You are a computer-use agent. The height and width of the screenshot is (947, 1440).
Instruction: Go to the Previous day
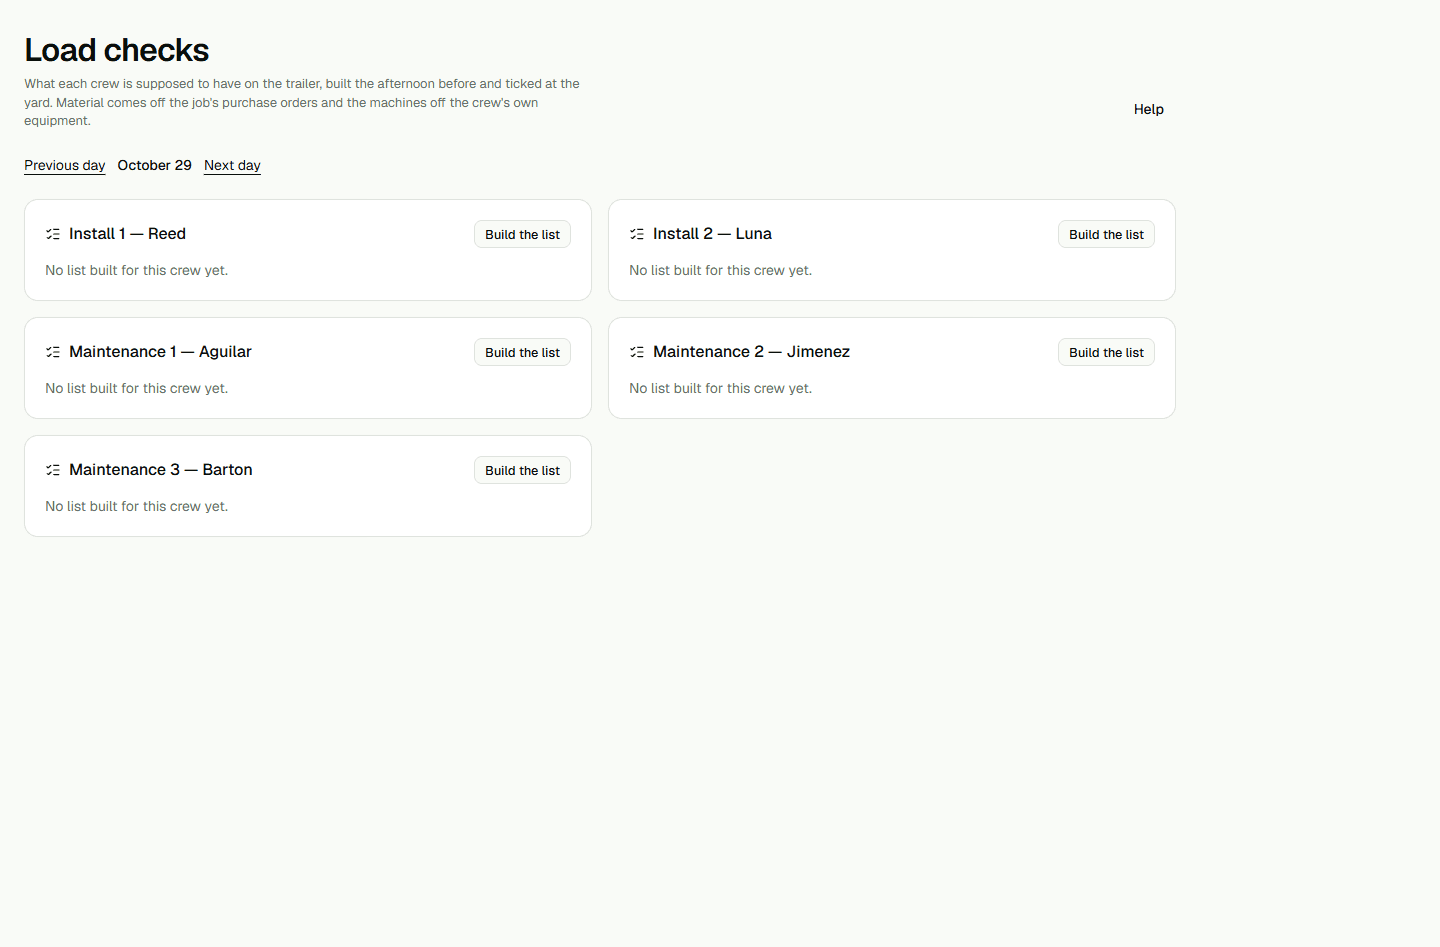[x=65, y=165]
